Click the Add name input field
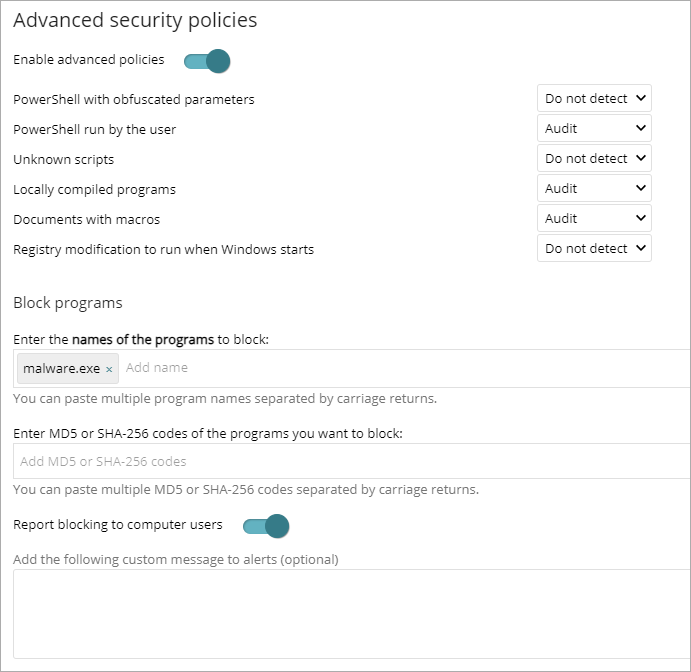The image size is (691, 672). [400, 368]
